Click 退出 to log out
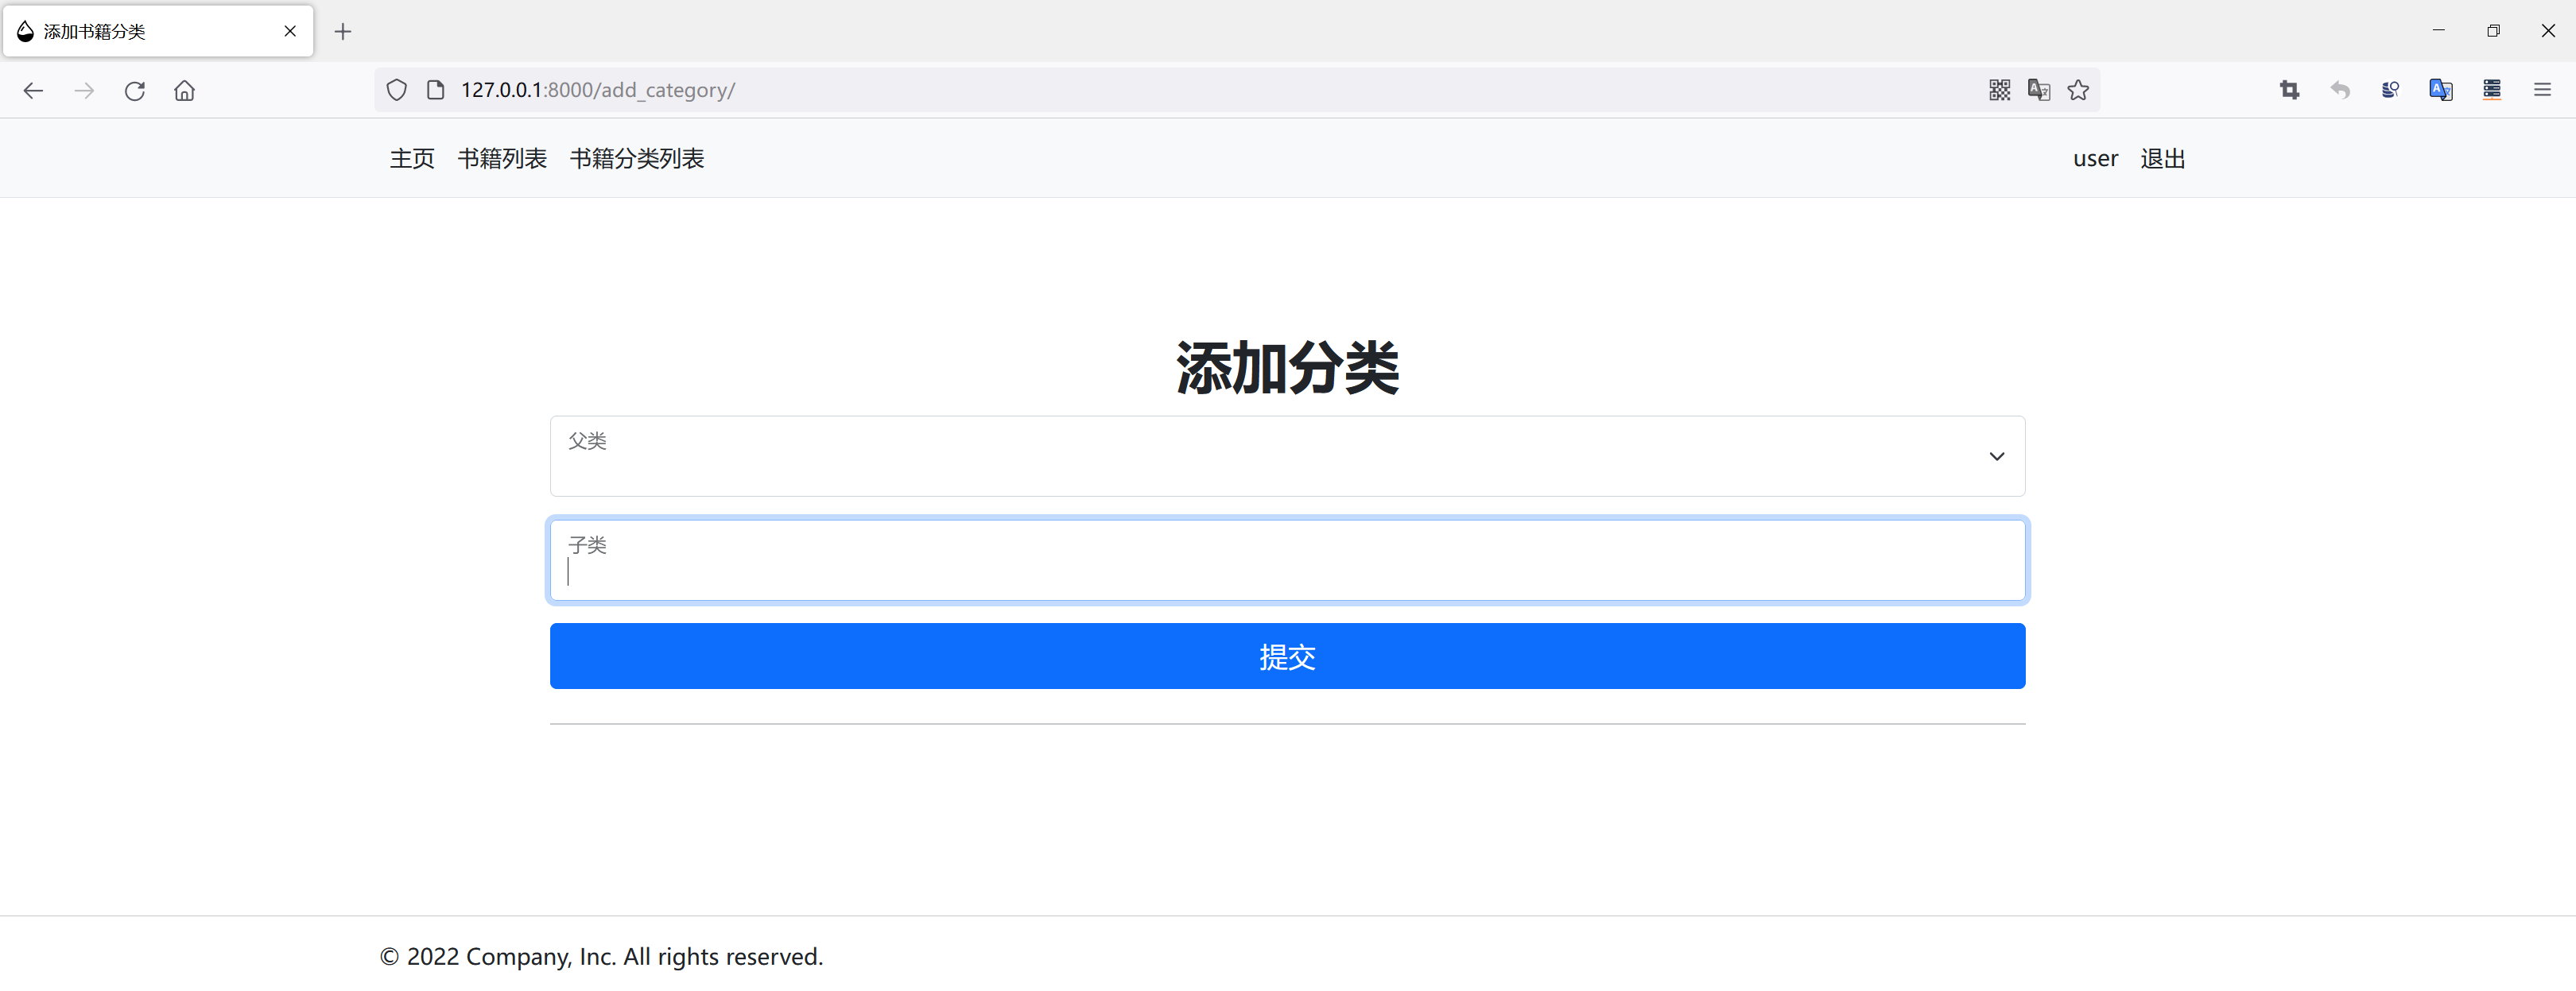2576x991 pixels. pyautogui.click(x=2162, y=158)
